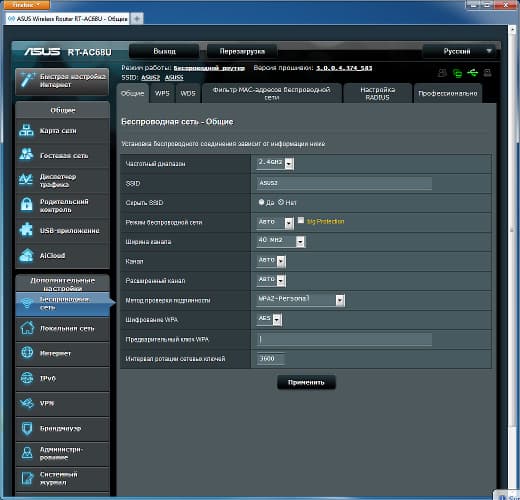The width and height of the screenshot is (520, 500).
Task: Open the channel width 40 MHz dropdown
Action: 281,241
